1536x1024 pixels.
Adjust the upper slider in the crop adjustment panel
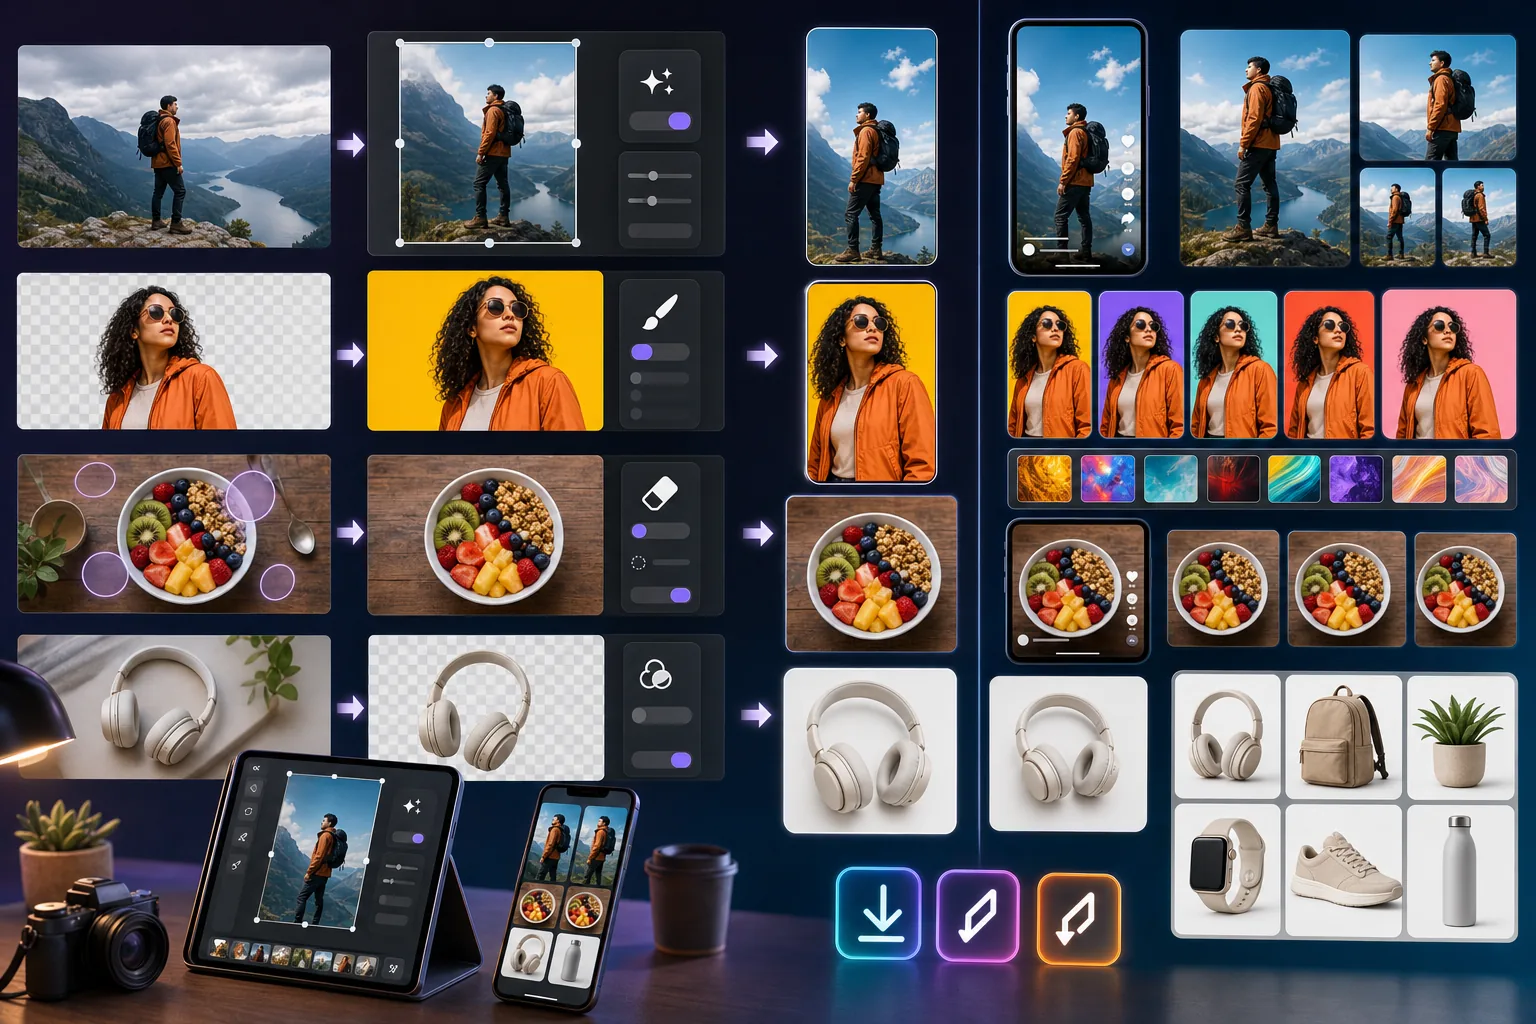point(659,176)
